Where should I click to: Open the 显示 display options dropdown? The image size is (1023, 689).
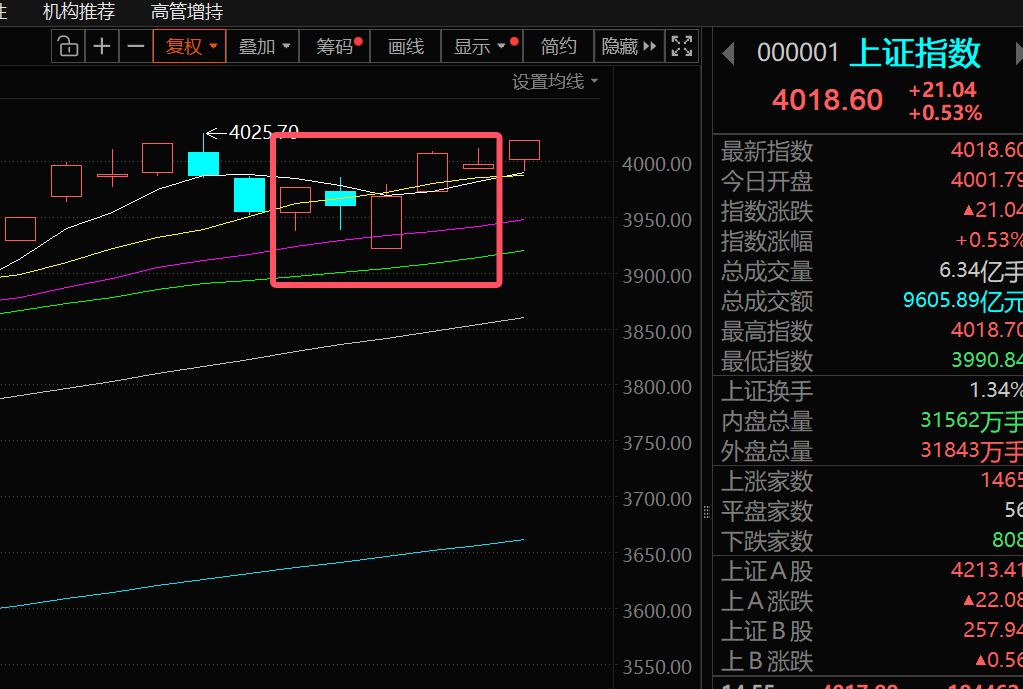click(480, 46)
